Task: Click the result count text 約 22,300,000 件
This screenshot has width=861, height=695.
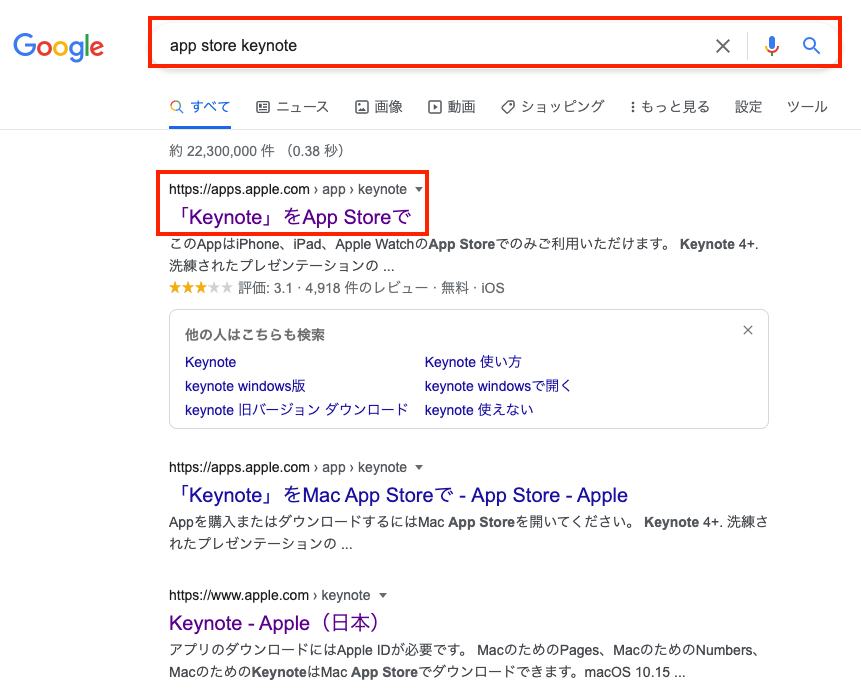Action: point(222,151)
